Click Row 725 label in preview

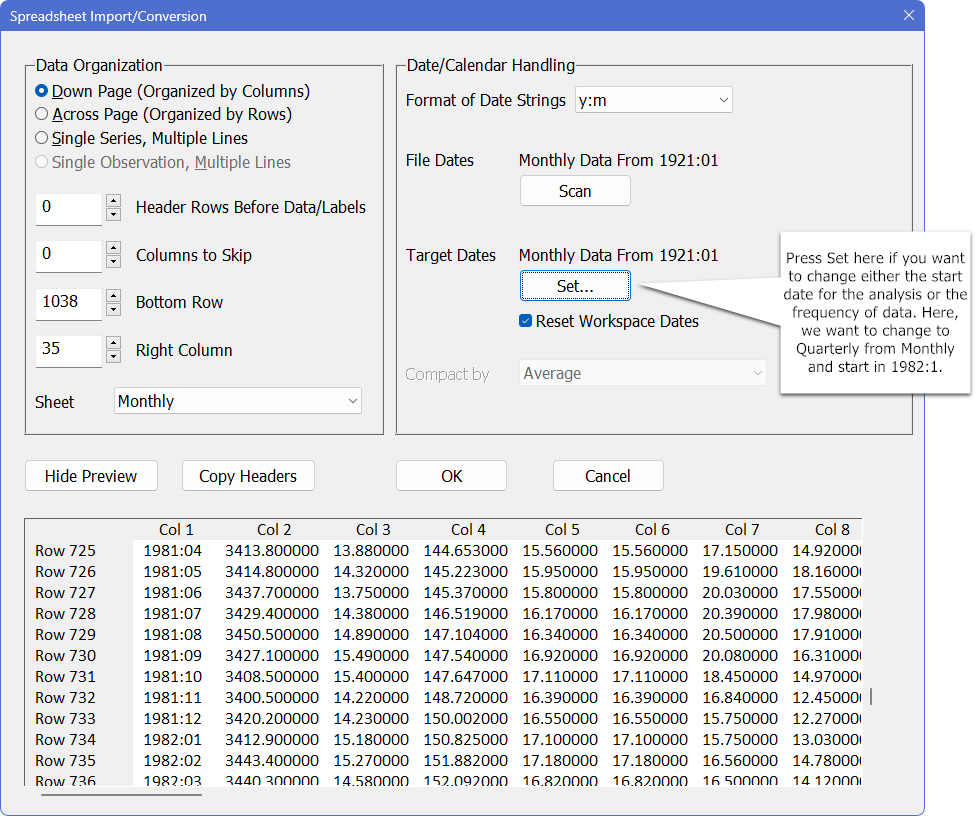pos(65,551)
